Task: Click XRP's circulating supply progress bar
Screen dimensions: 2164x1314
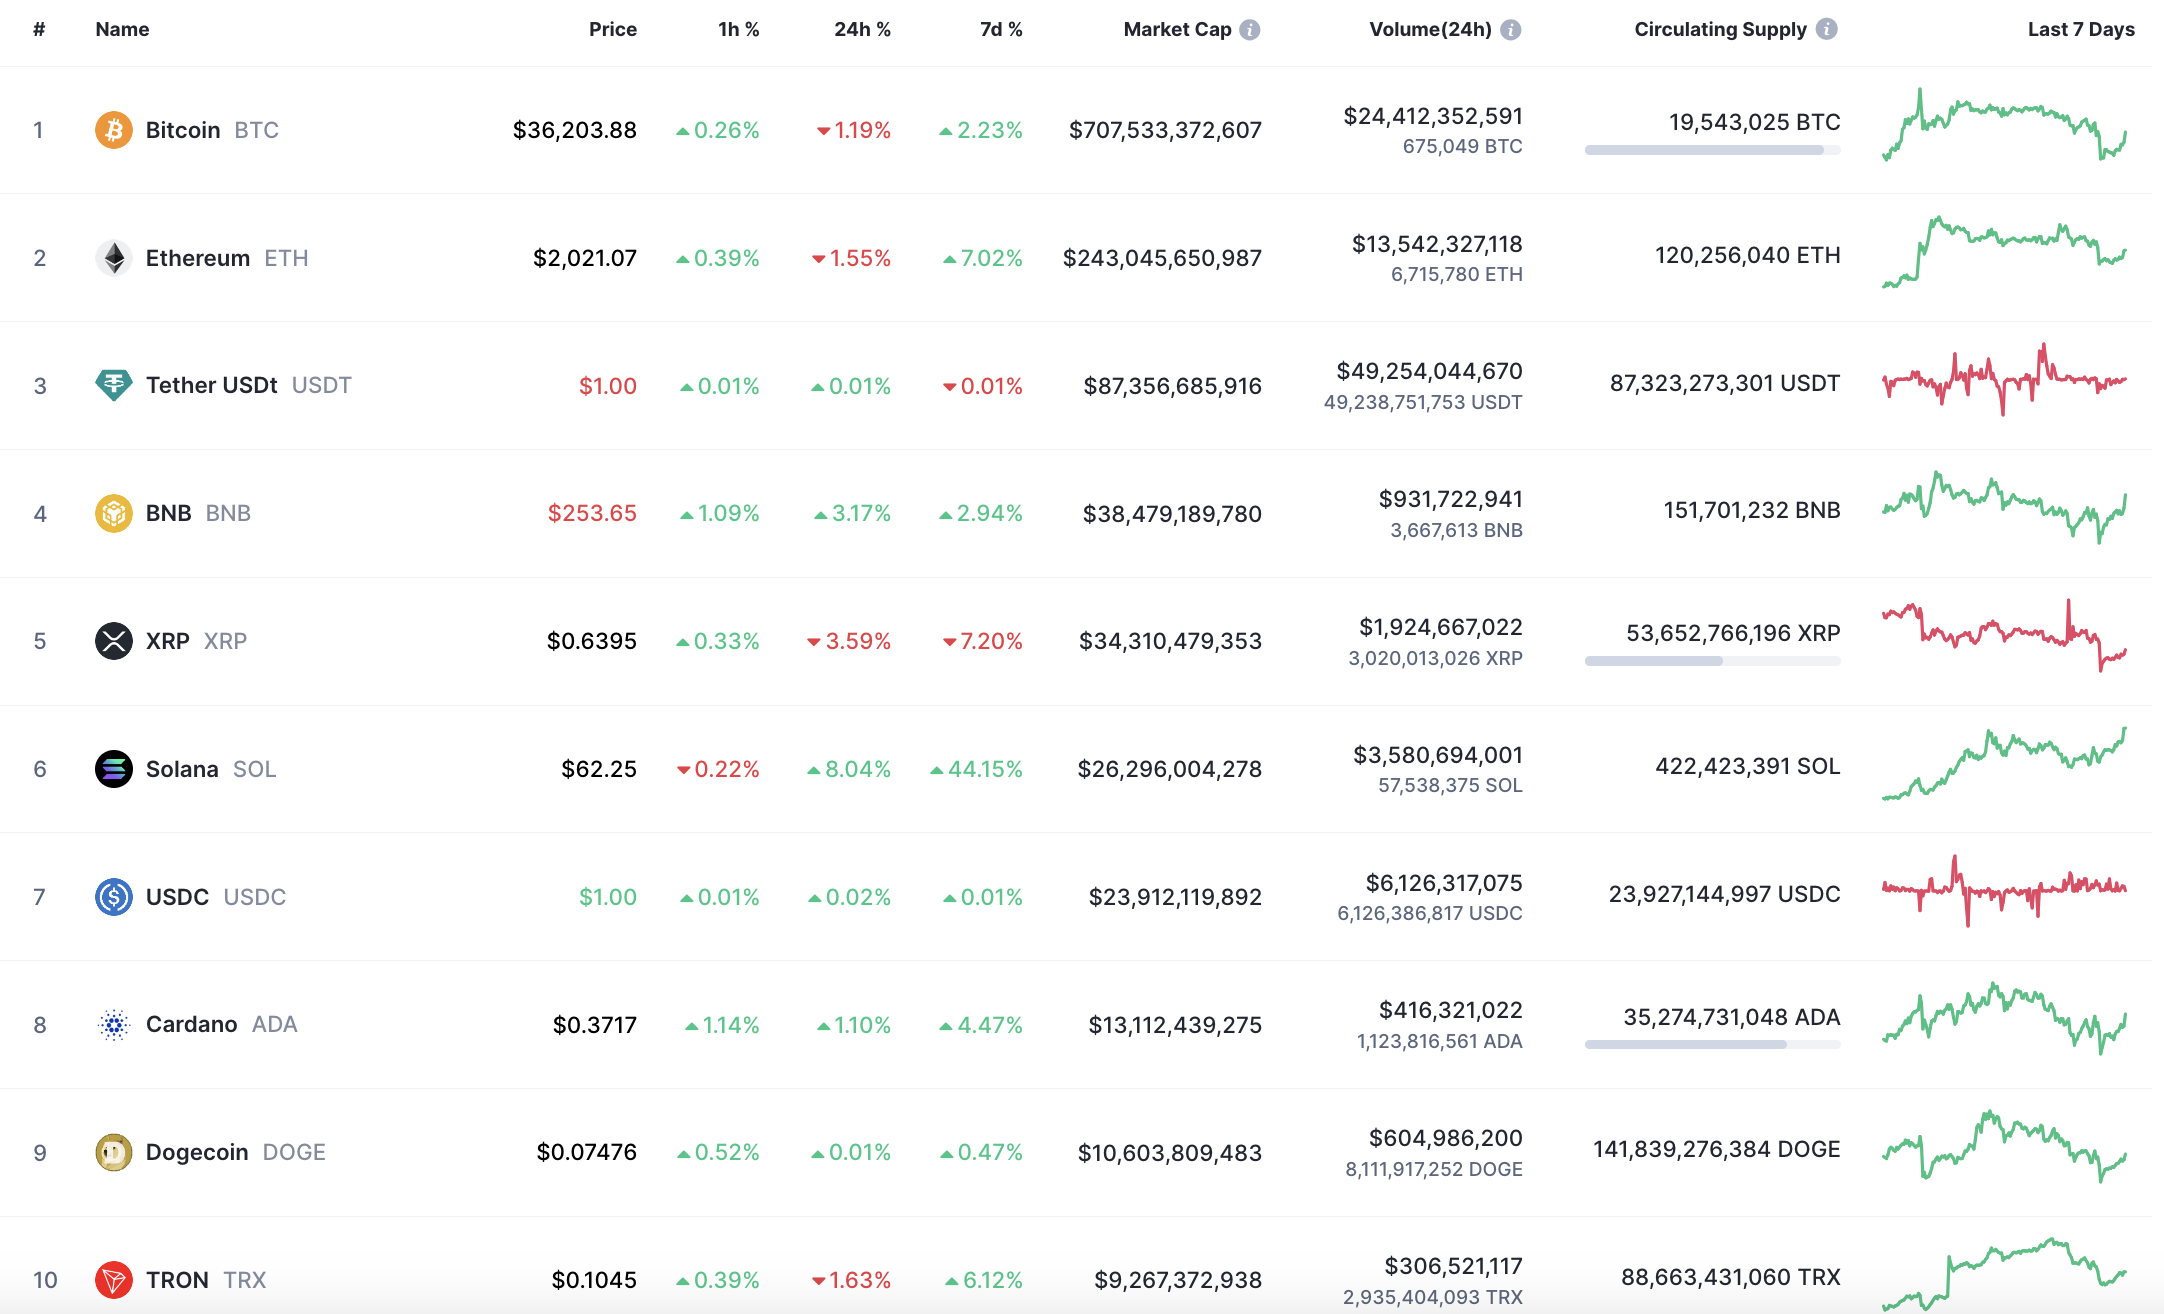Action: tap(1712, 661)
